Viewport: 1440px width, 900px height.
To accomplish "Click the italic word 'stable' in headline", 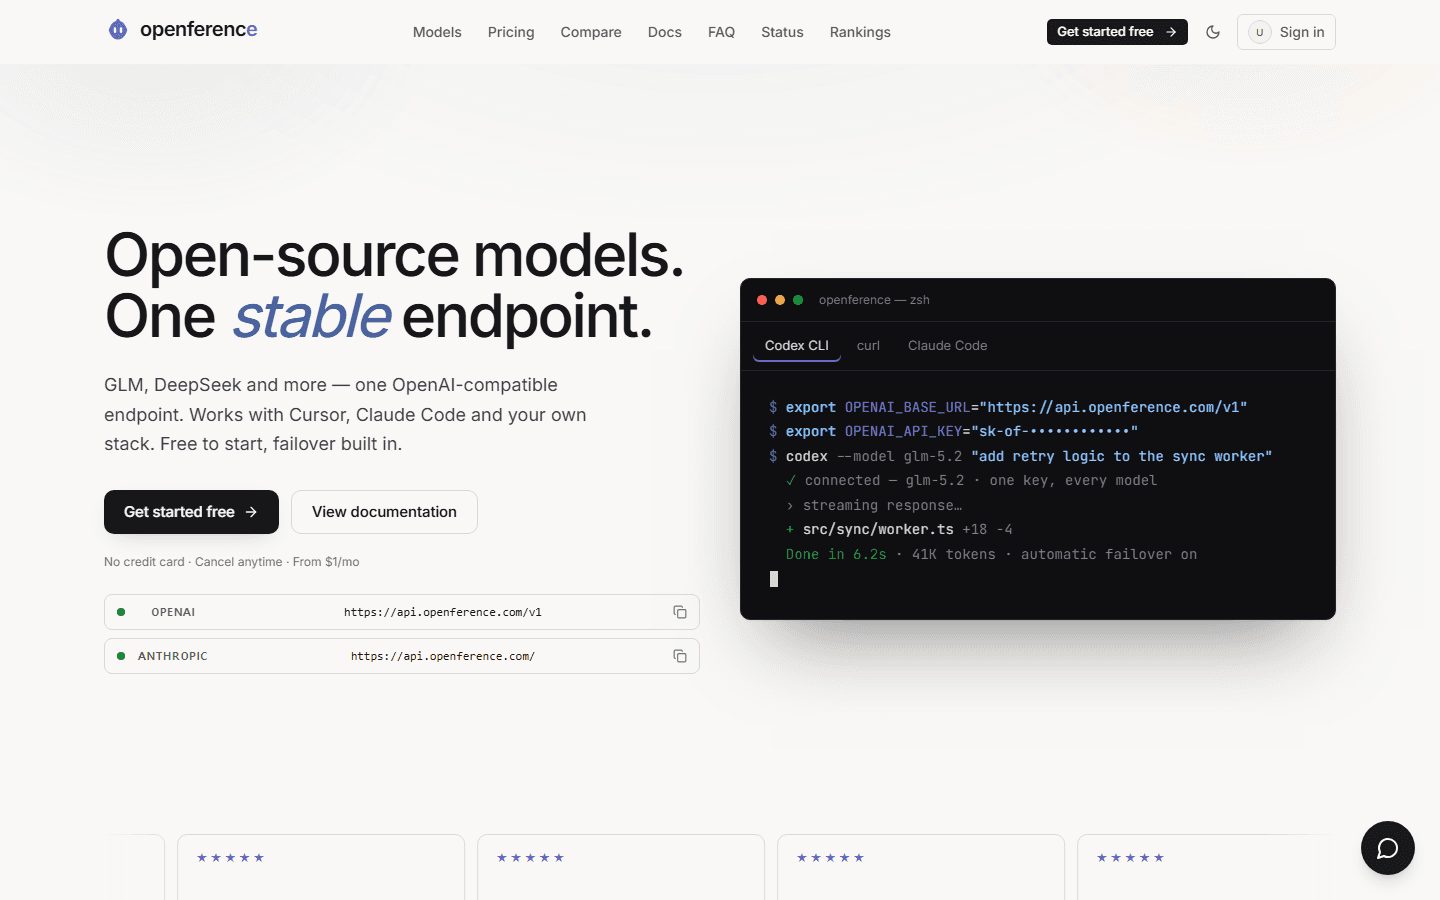I will 312,317.
